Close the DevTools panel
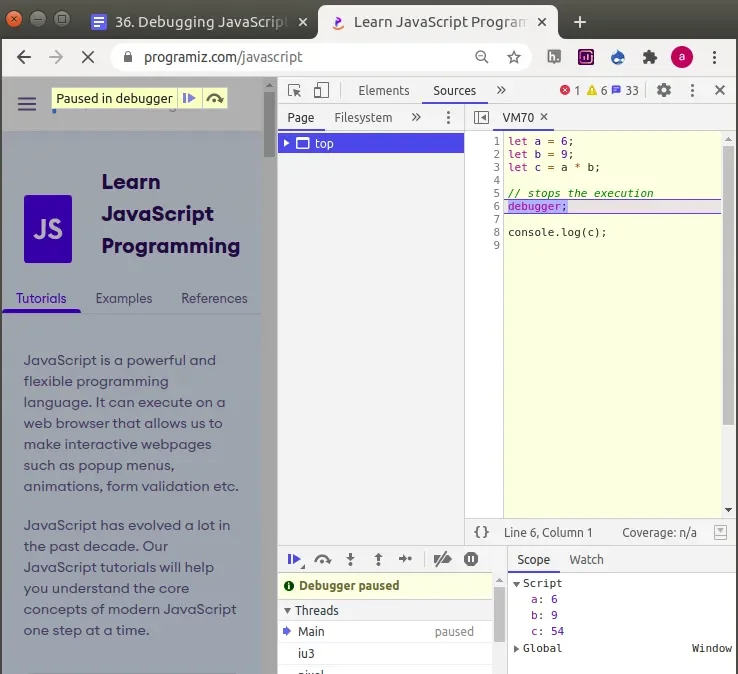738x674 pixels. click(x=720, y=90)
